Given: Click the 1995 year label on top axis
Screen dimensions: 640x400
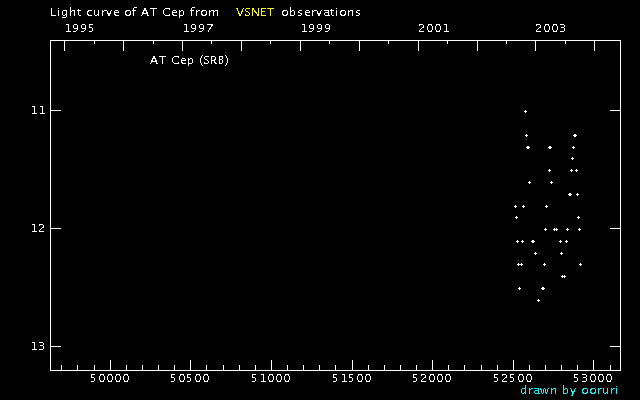Looking at the screenshot, I should (80, 28).
